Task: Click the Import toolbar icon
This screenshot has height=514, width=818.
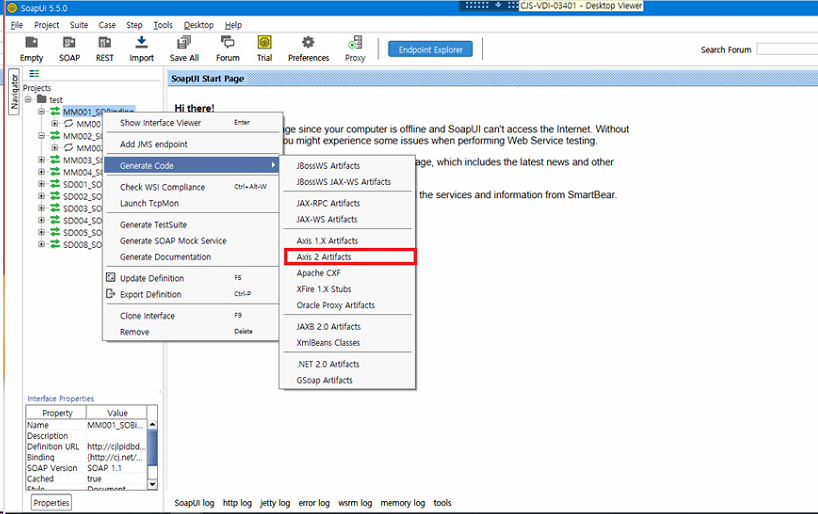Action: [141, 42]
